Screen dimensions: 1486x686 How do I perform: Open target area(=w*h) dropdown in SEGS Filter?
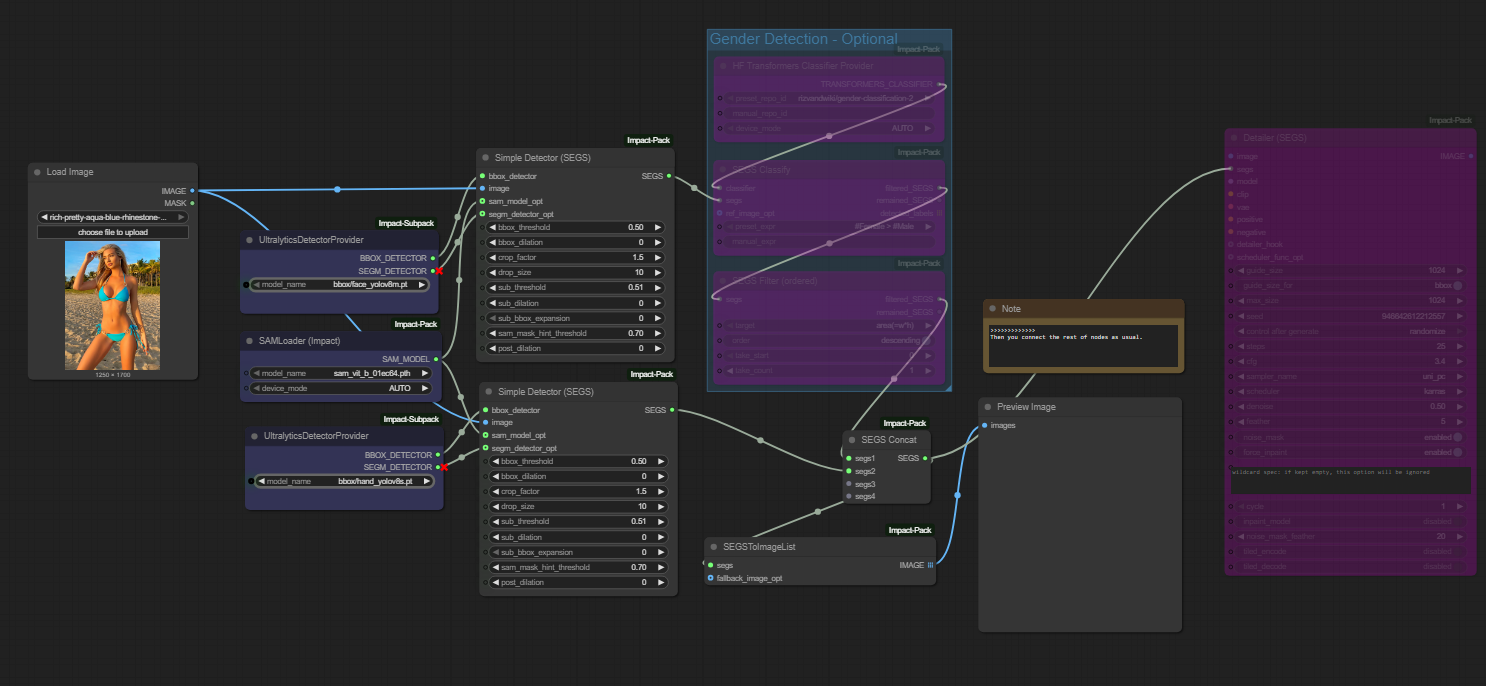click(x=830, y=325)
